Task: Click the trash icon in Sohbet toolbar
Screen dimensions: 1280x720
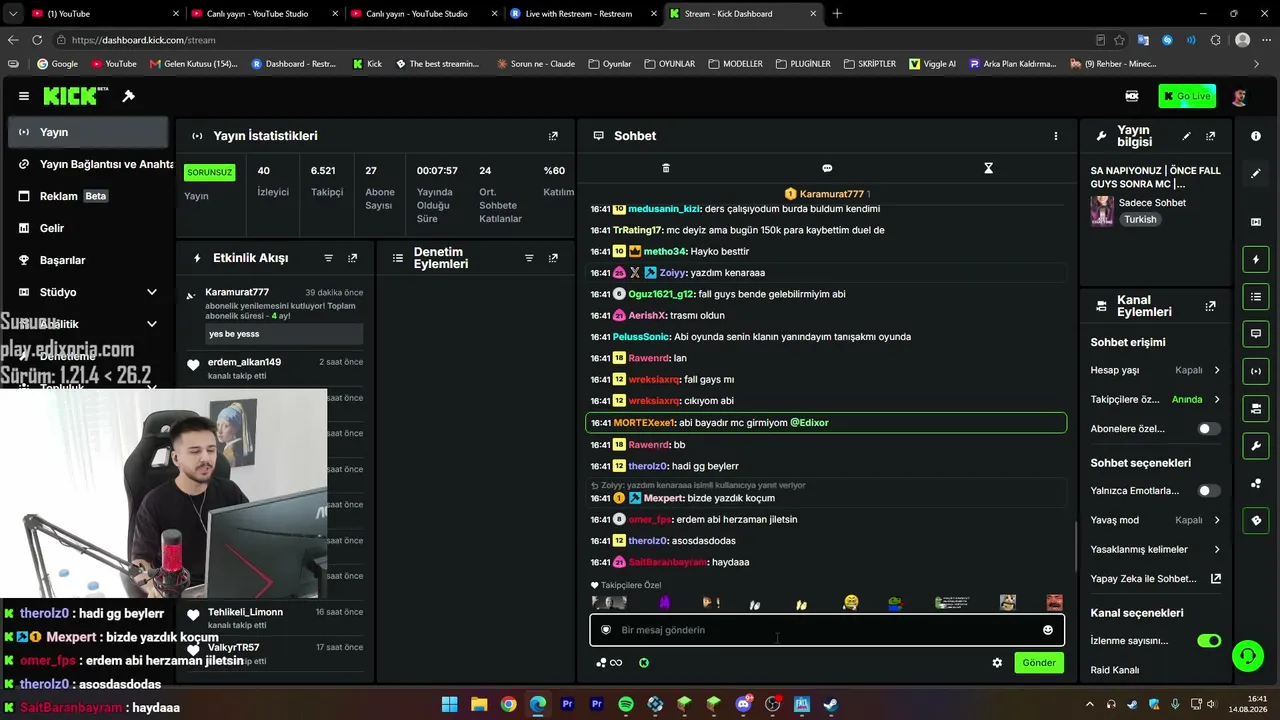Action: tap(666, 168)
